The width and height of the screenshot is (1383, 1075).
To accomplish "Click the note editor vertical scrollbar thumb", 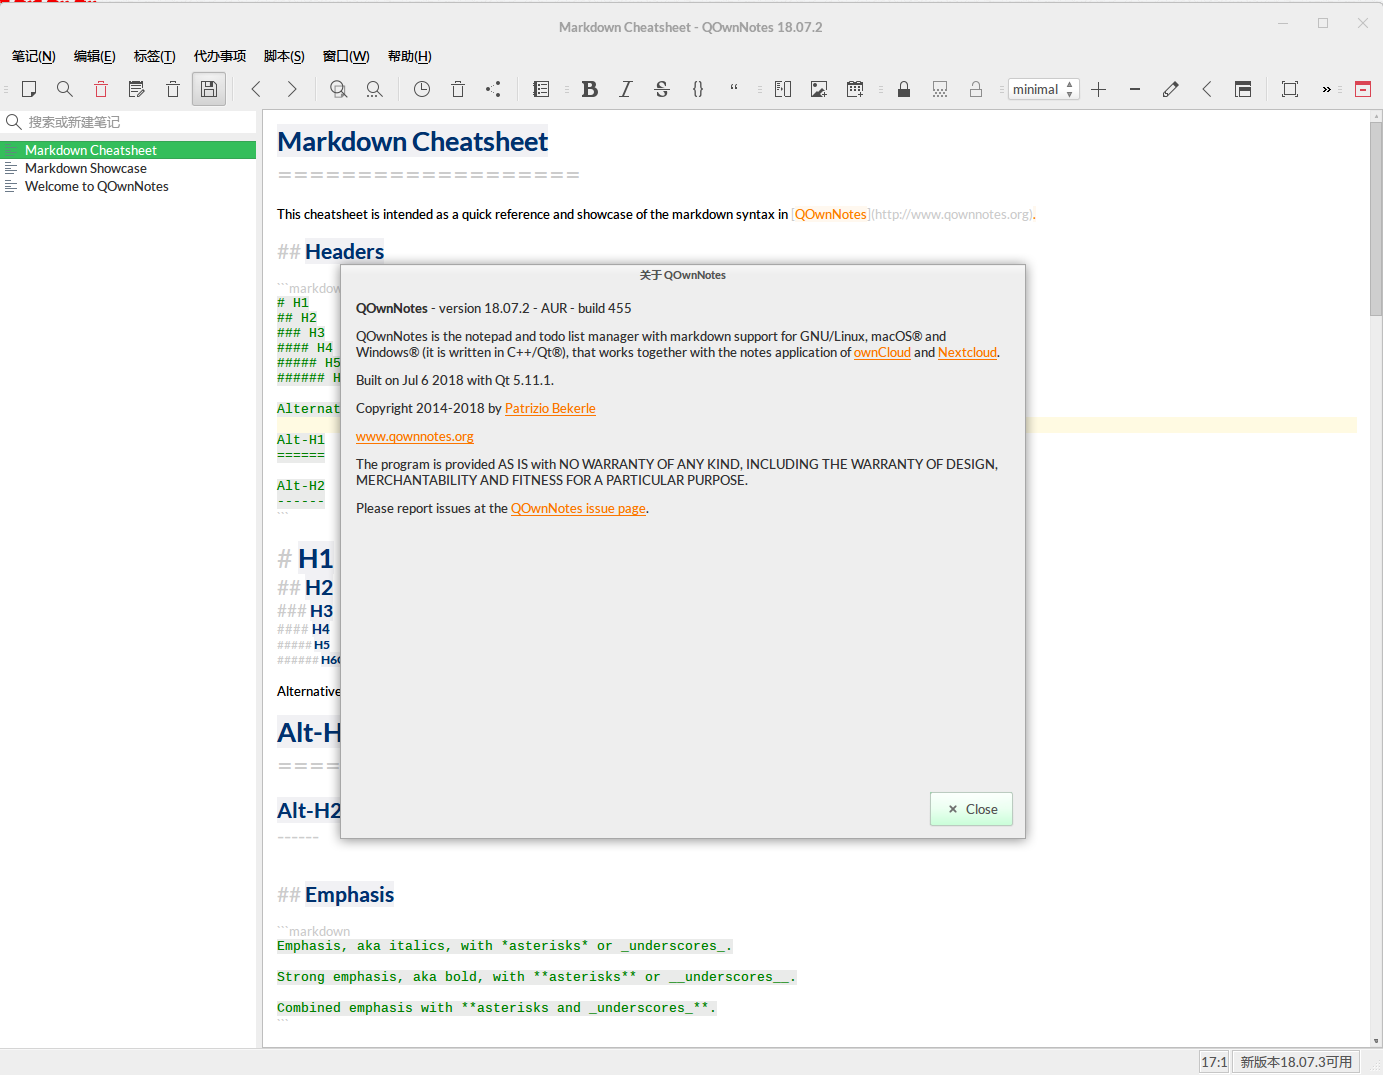I will pyautogui.click(x=1376, y=220).
